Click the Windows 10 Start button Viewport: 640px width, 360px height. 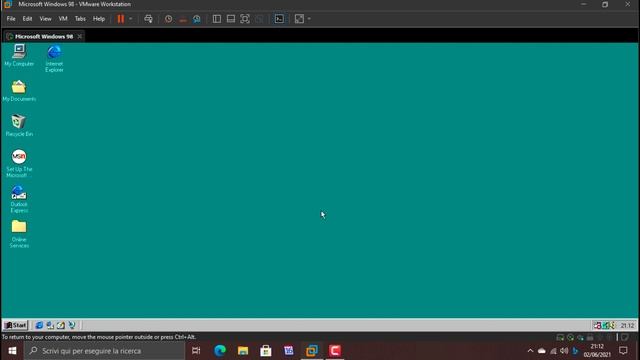[12, 351]
